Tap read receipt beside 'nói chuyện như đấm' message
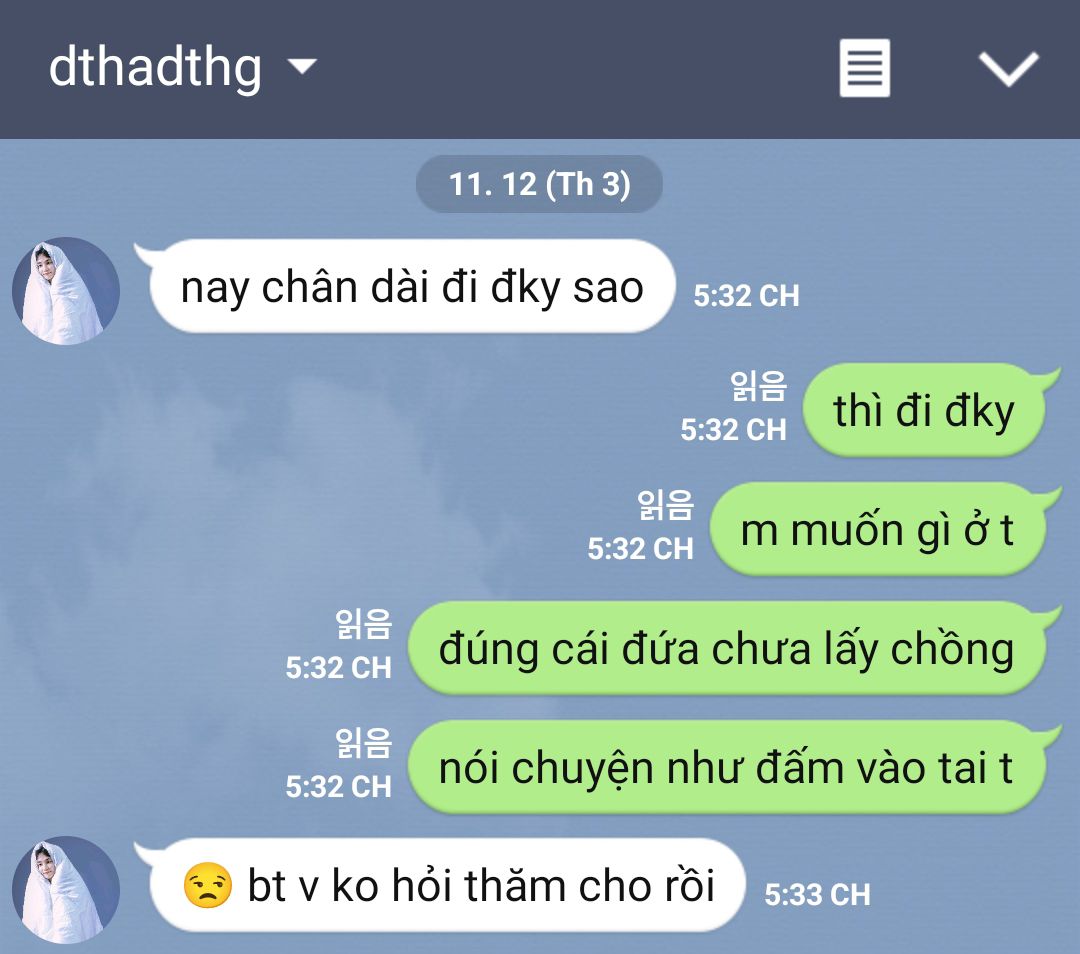The image size is (1080, 954). 364,743
